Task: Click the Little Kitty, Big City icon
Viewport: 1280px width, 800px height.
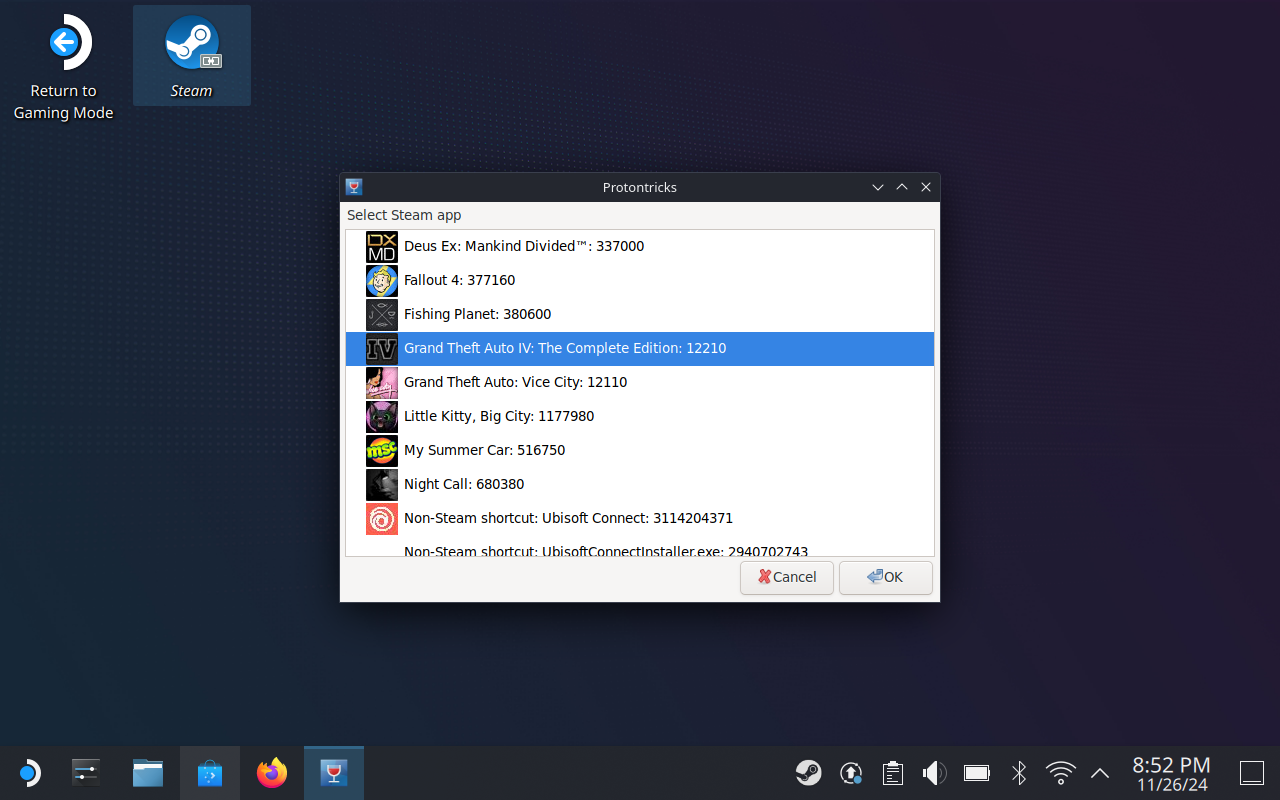Action: coord(382,416)
